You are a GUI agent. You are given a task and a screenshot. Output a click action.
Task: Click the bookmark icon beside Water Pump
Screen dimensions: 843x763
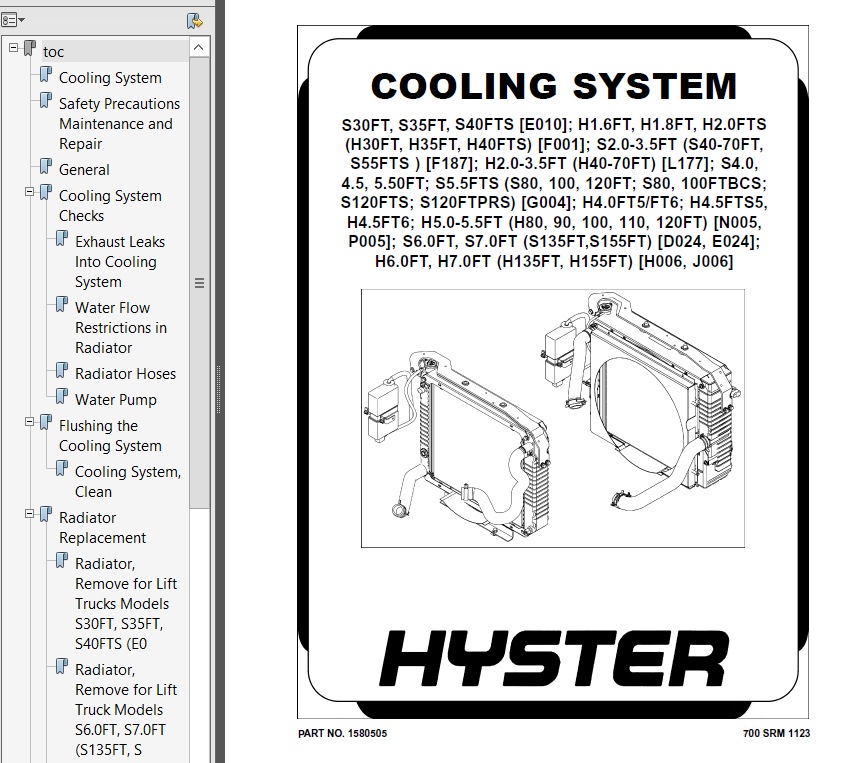click(62, 396)
